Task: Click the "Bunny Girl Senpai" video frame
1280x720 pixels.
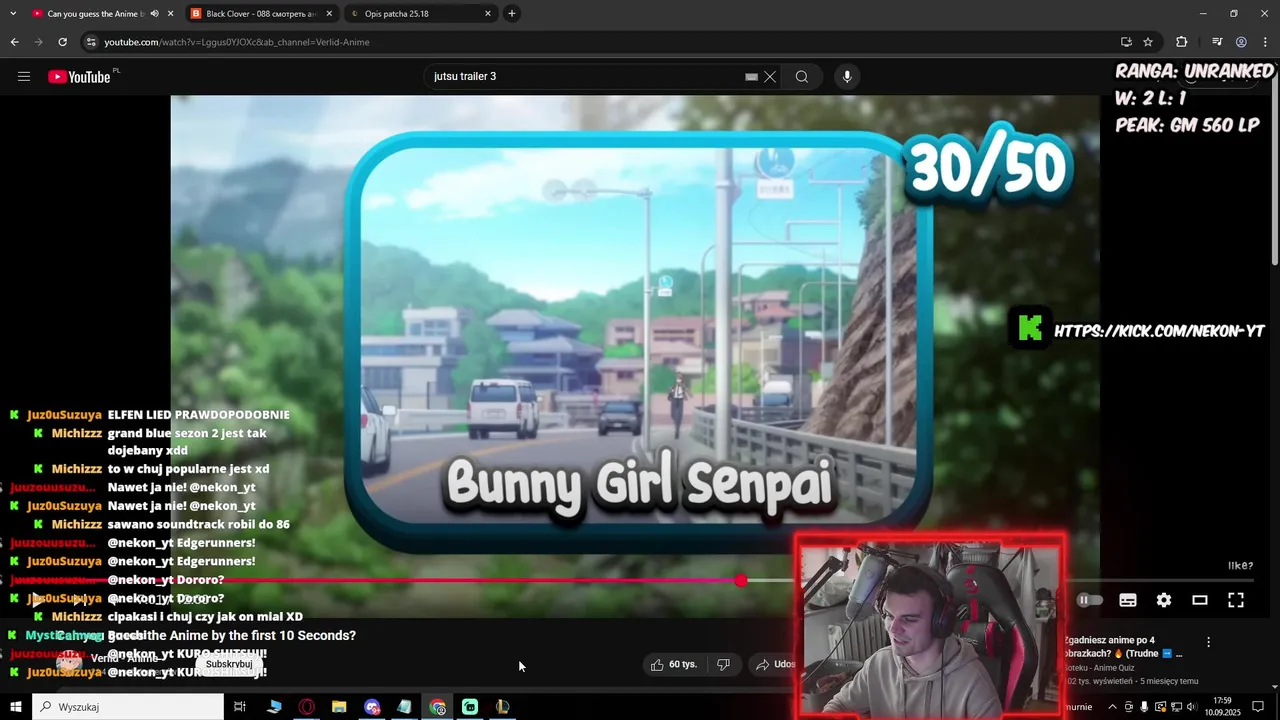Action: point(640,340)
